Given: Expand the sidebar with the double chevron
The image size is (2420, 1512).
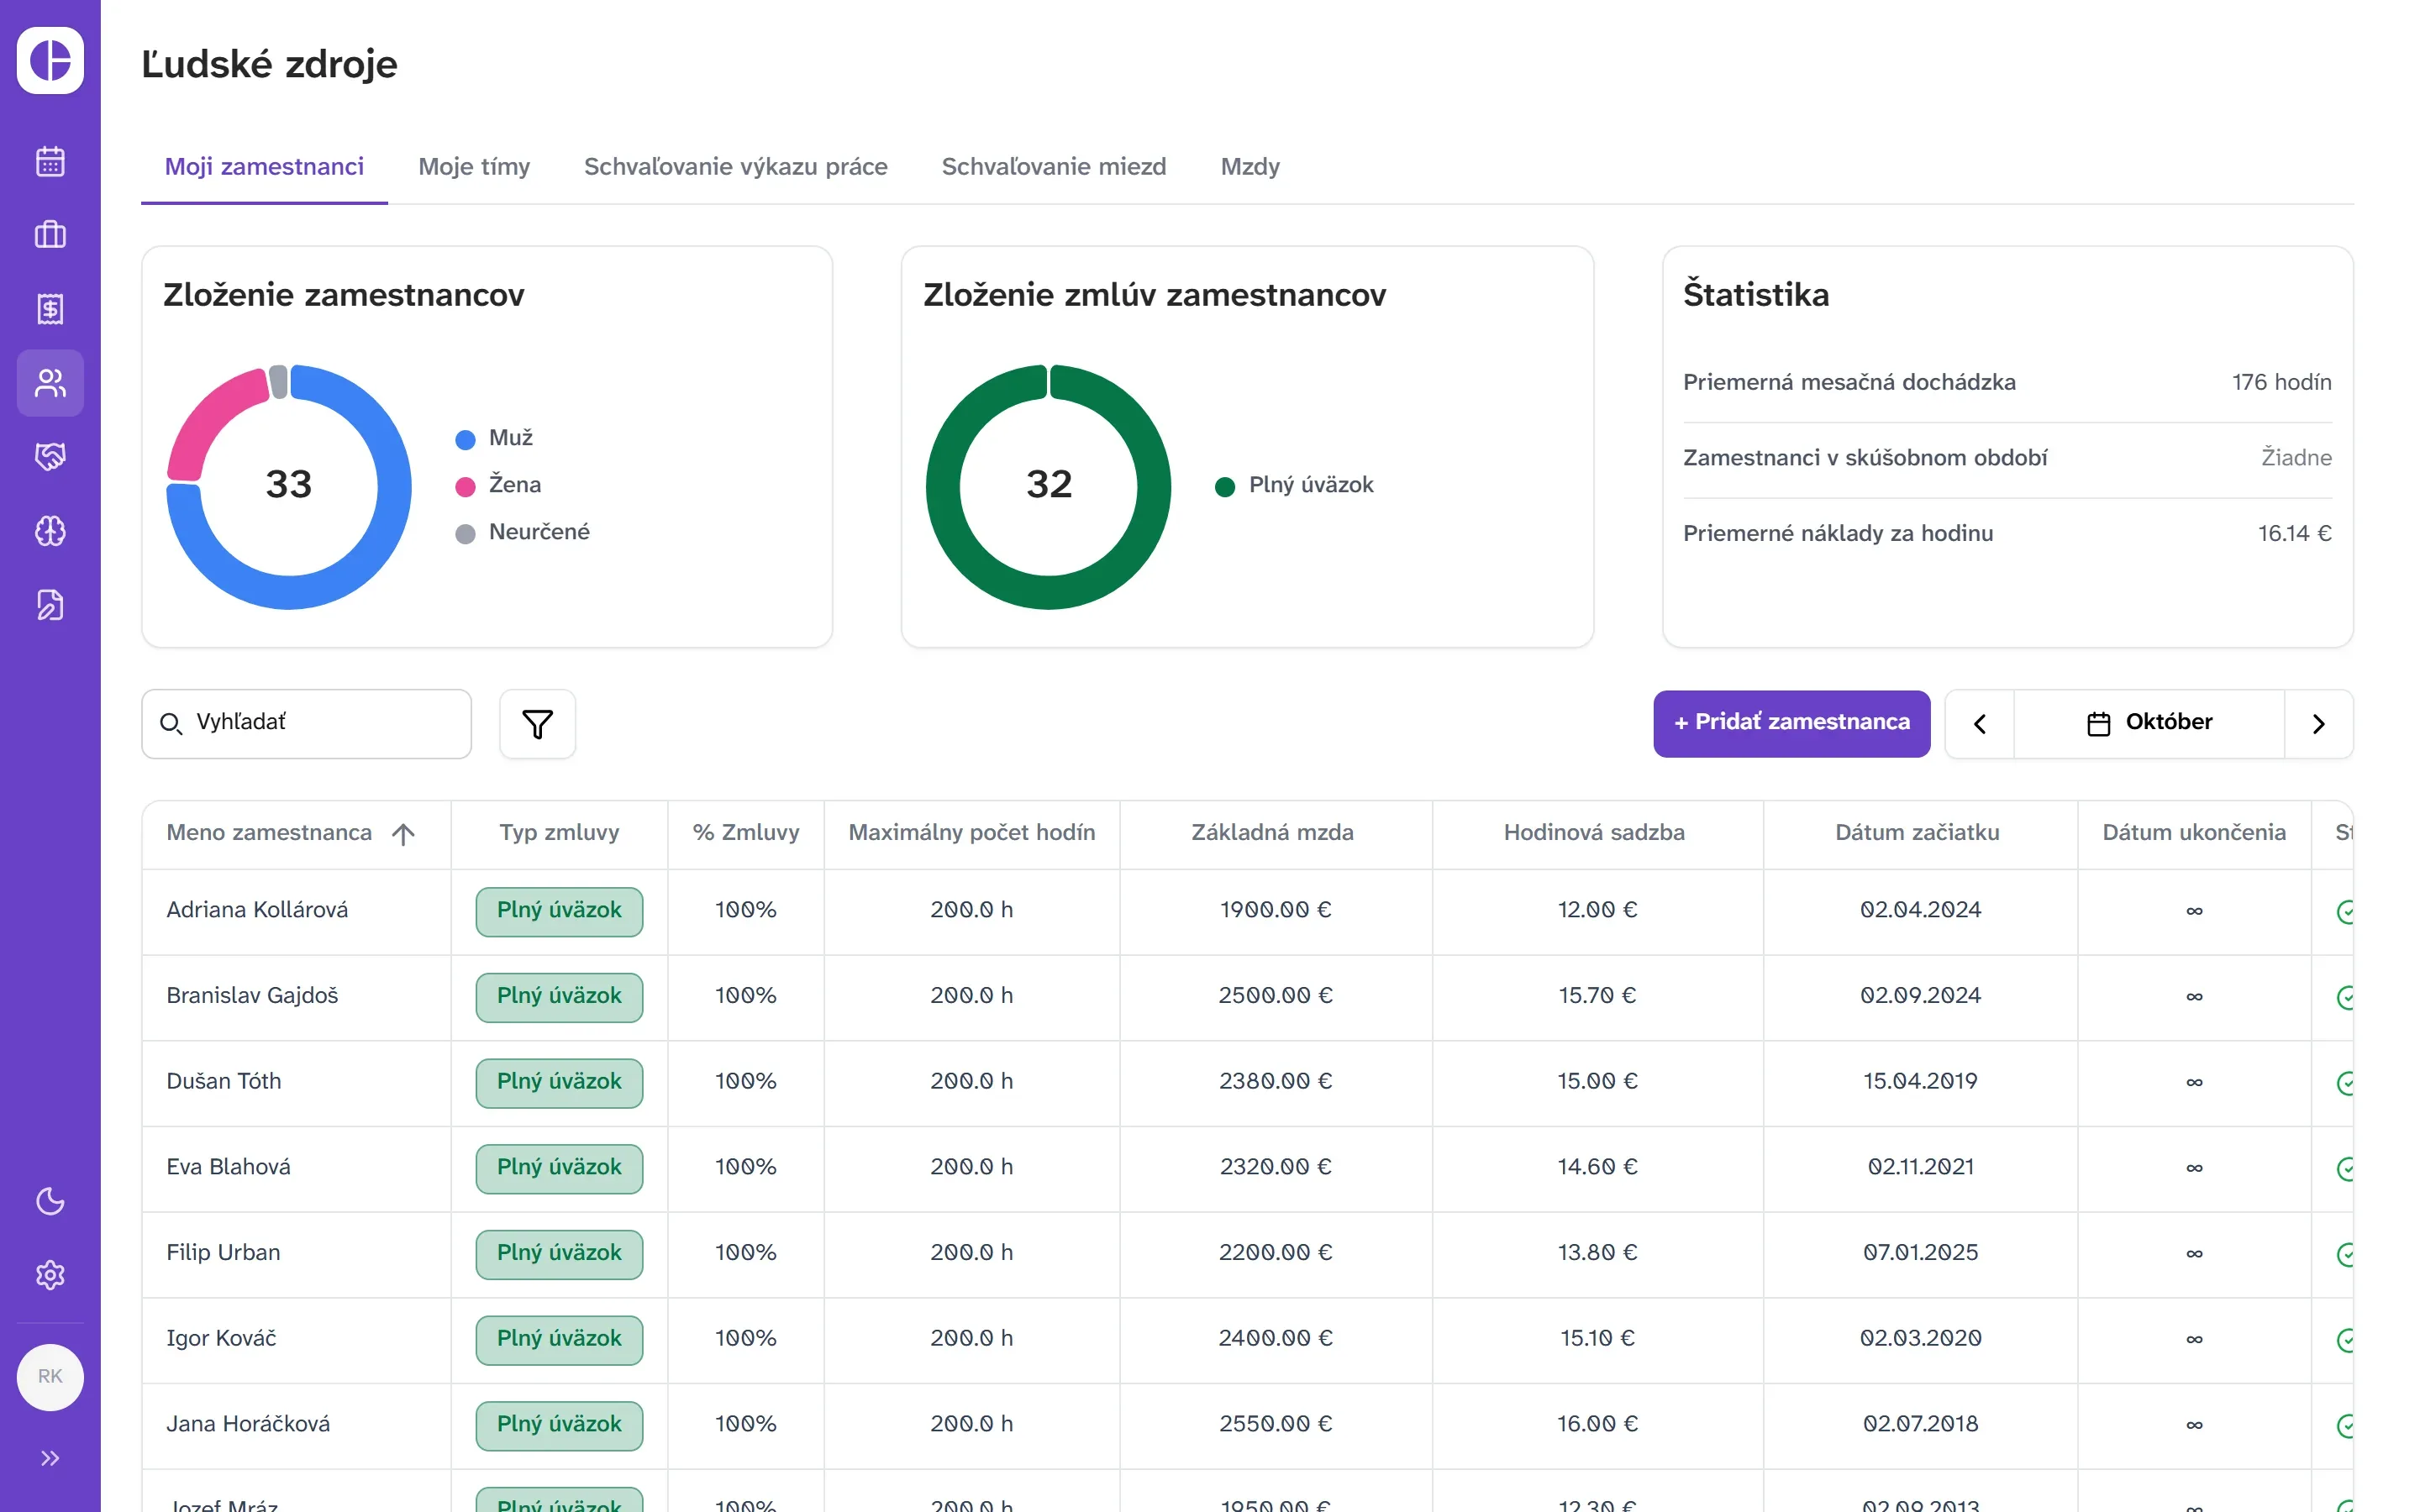Looking at the screenshot, I should point(50,1458).
